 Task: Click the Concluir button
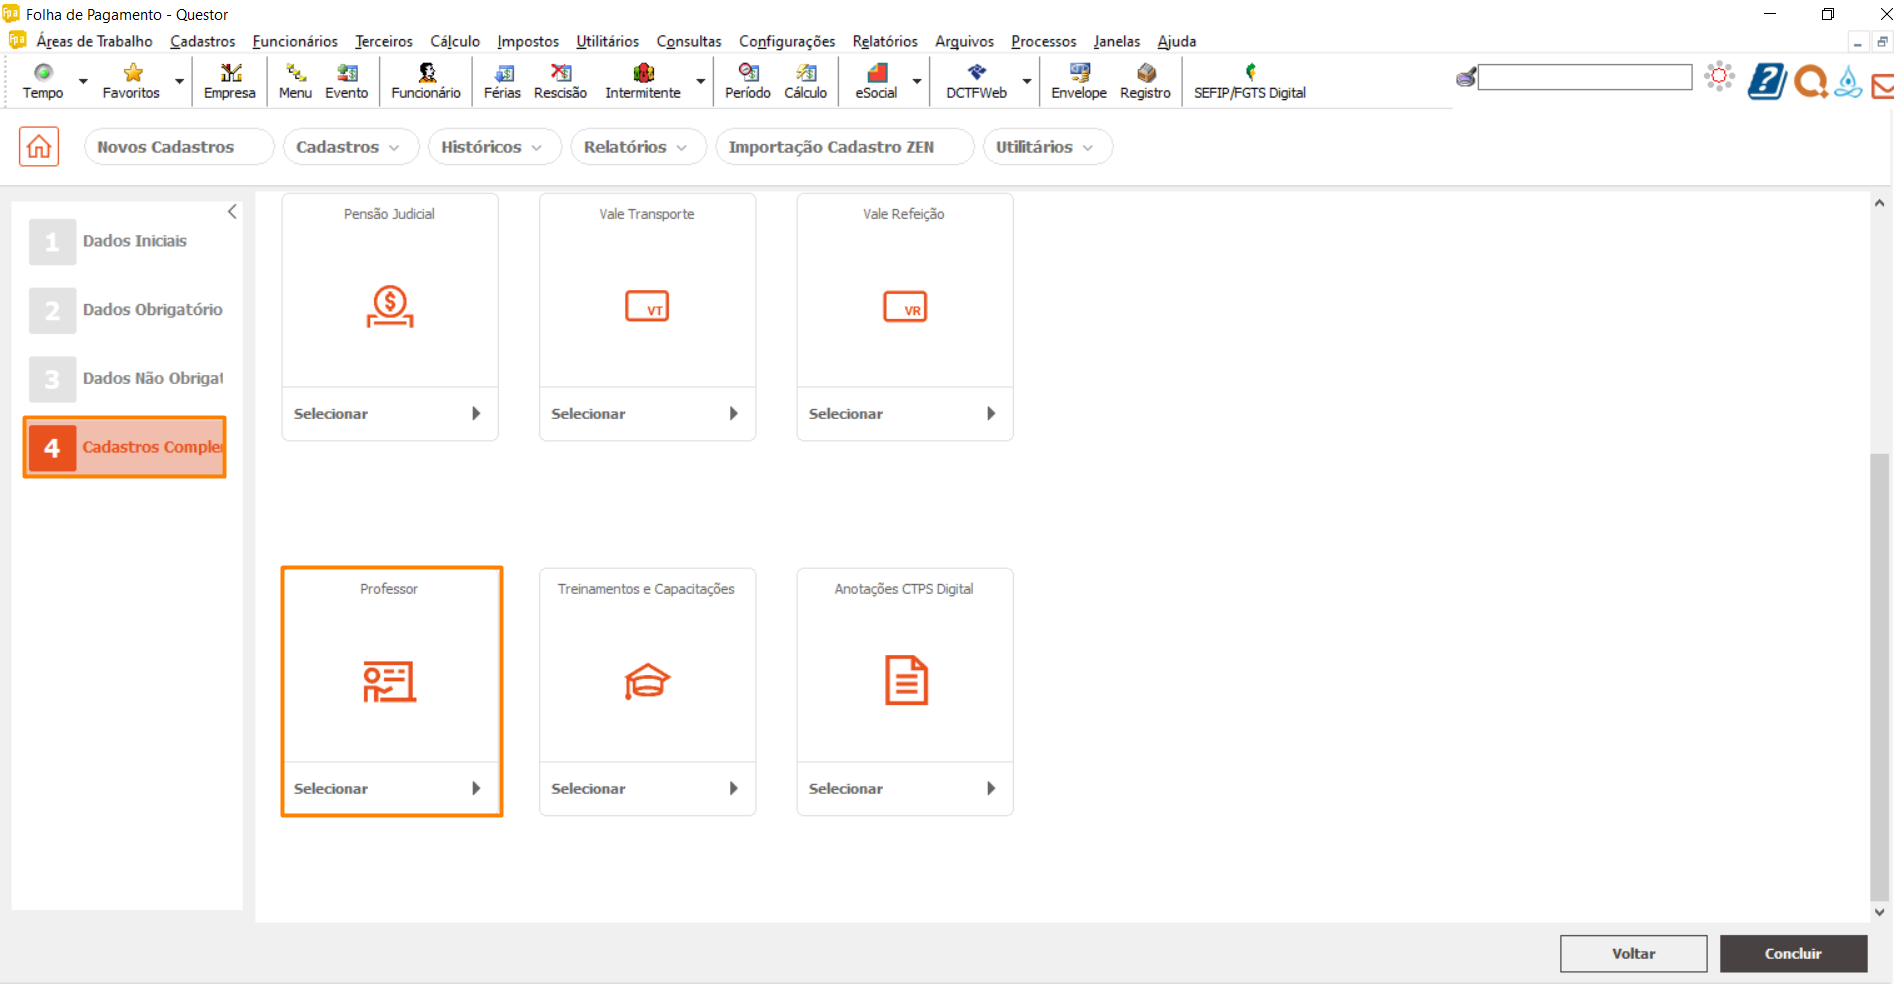(x=1793, y=954)
